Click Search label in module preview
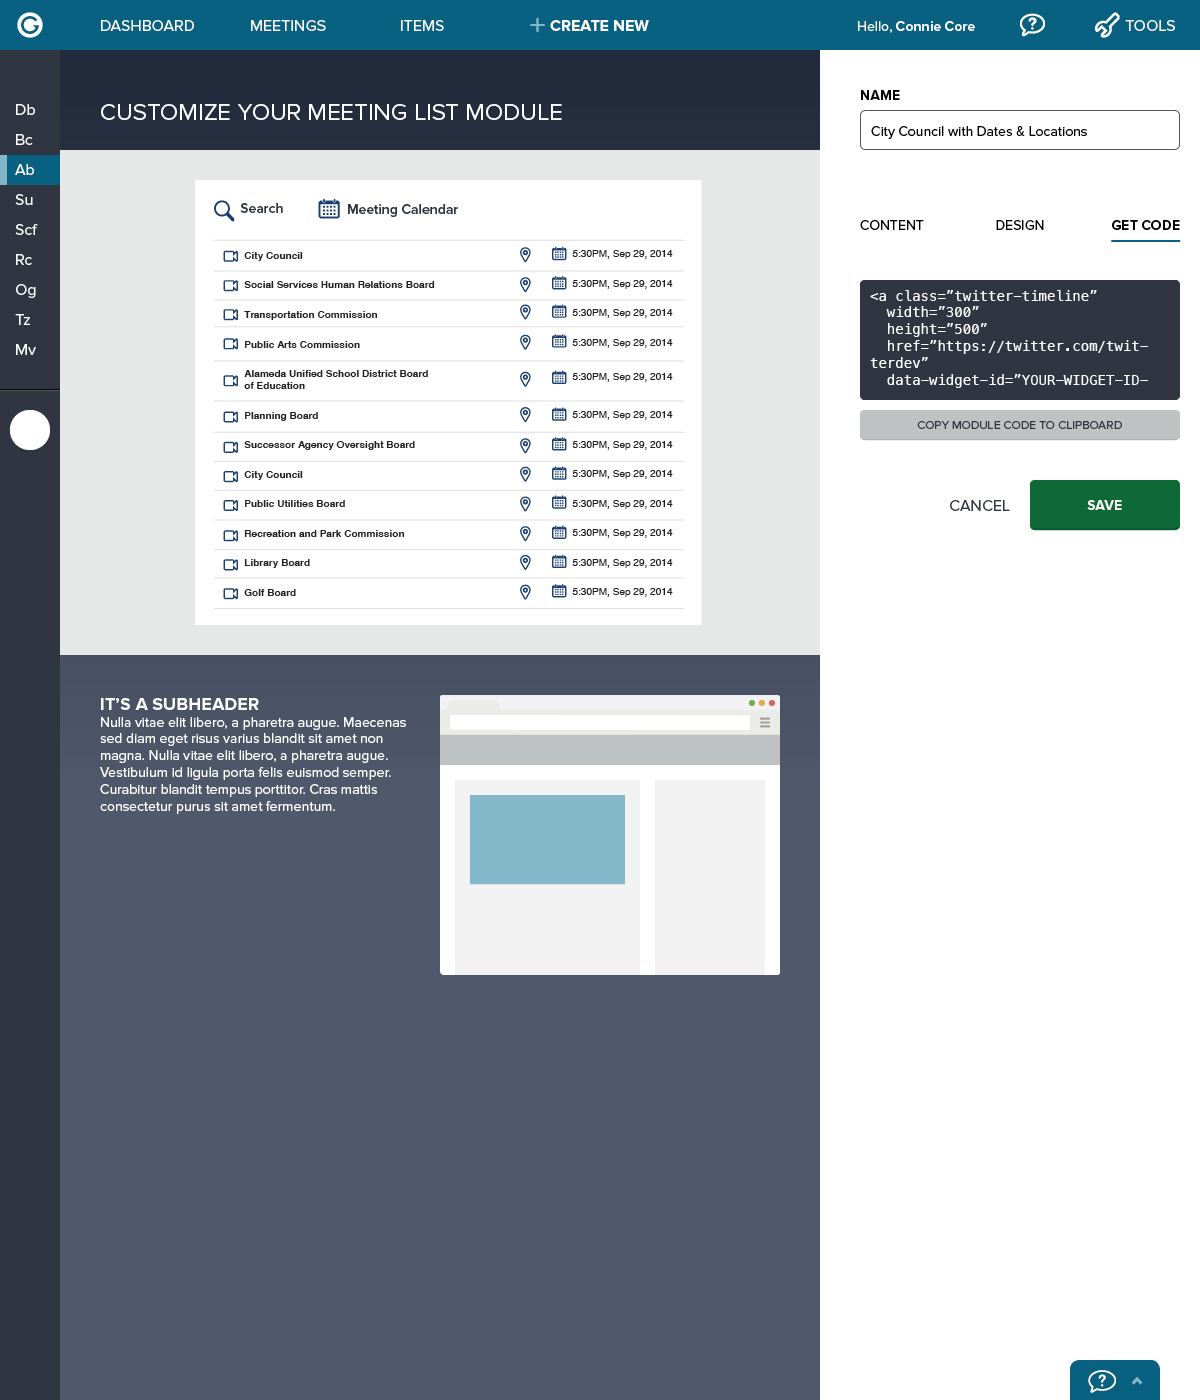 pyautogui.click(x=262, y=209)
